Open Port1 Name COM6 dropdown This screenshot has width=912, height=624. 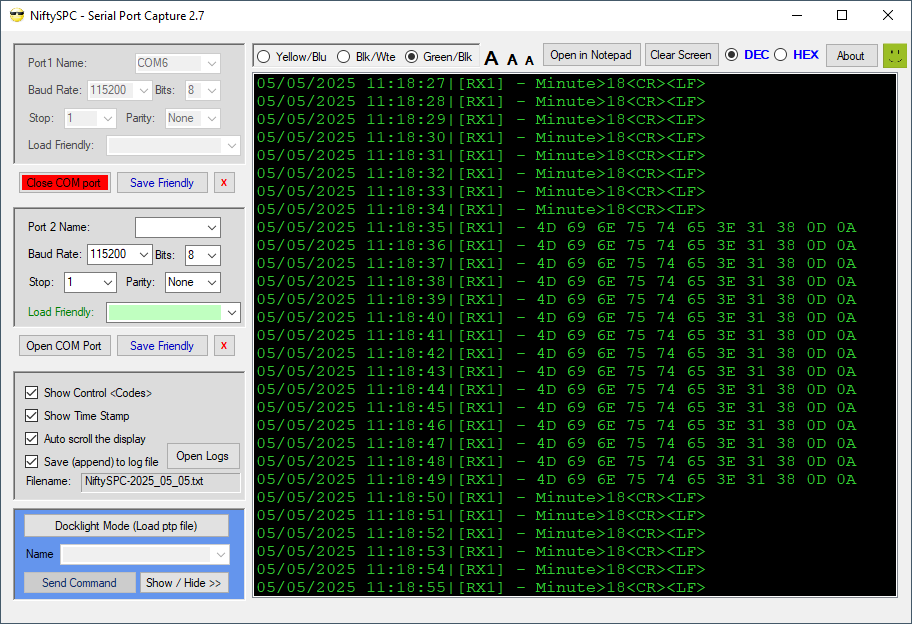(178, 63)
